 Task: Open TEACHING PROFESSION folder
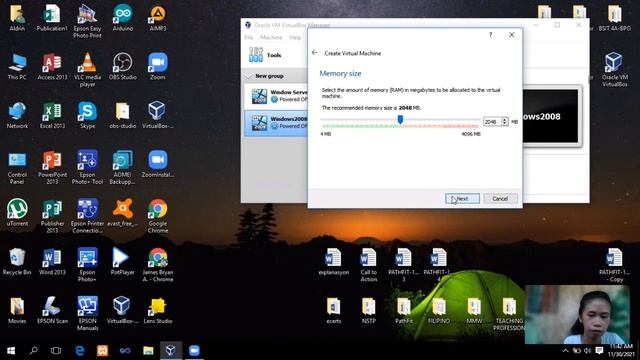pyautogui.click(x=509, y=314)
